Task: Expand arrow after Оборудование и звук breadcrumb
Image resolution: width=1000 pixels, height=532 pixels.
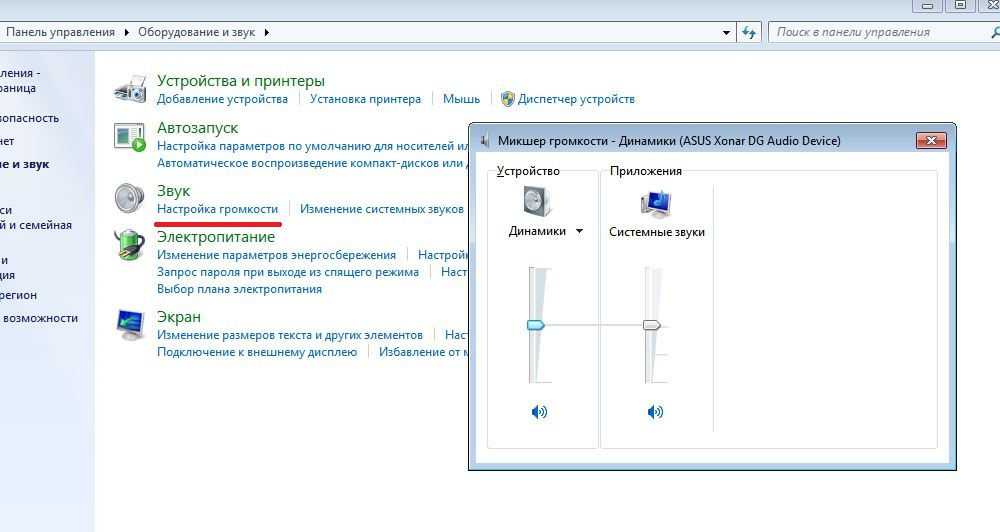Action: [x=267, y=32]
